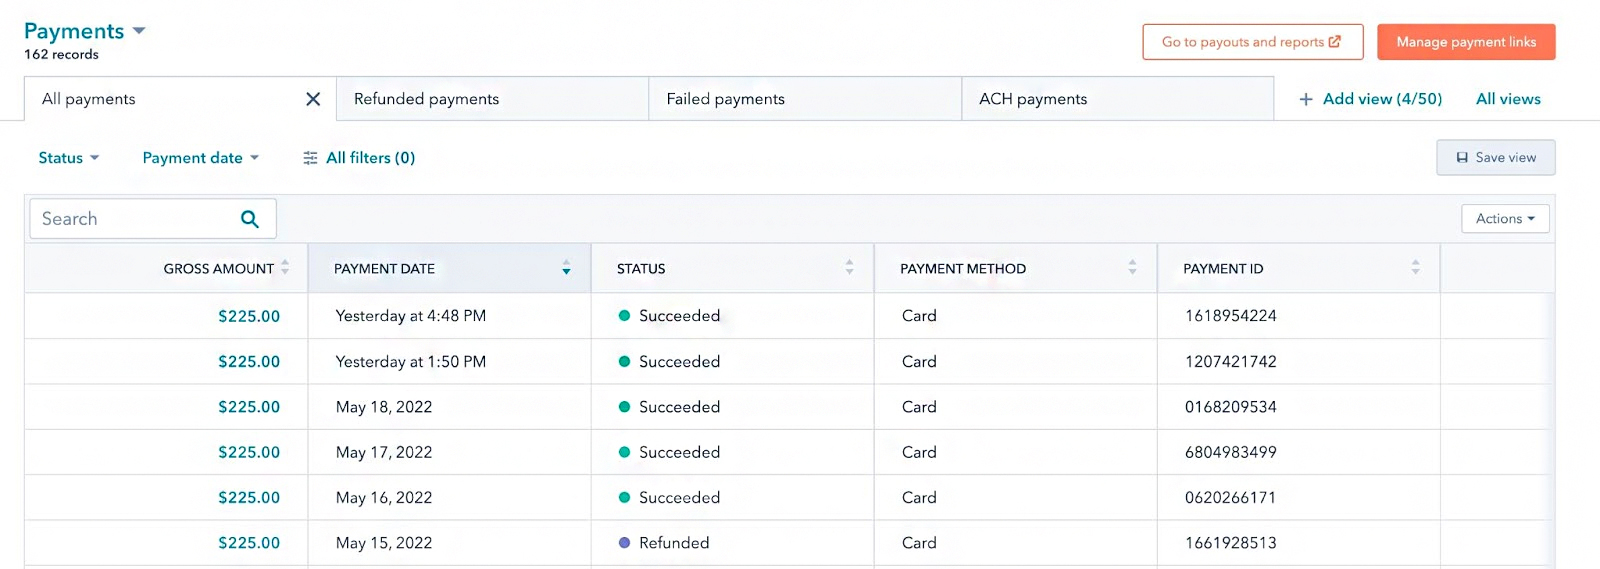The width and height of the screenshot is (1600, 569).
Task: Click the date May 17, 2022
Action: pos(384,452)
